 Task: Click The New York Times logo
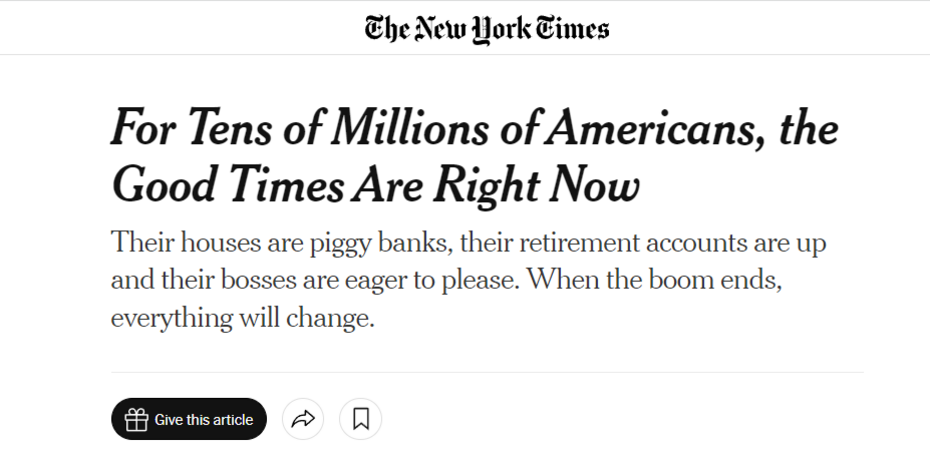pyautogui.click(x=487, y=28)
